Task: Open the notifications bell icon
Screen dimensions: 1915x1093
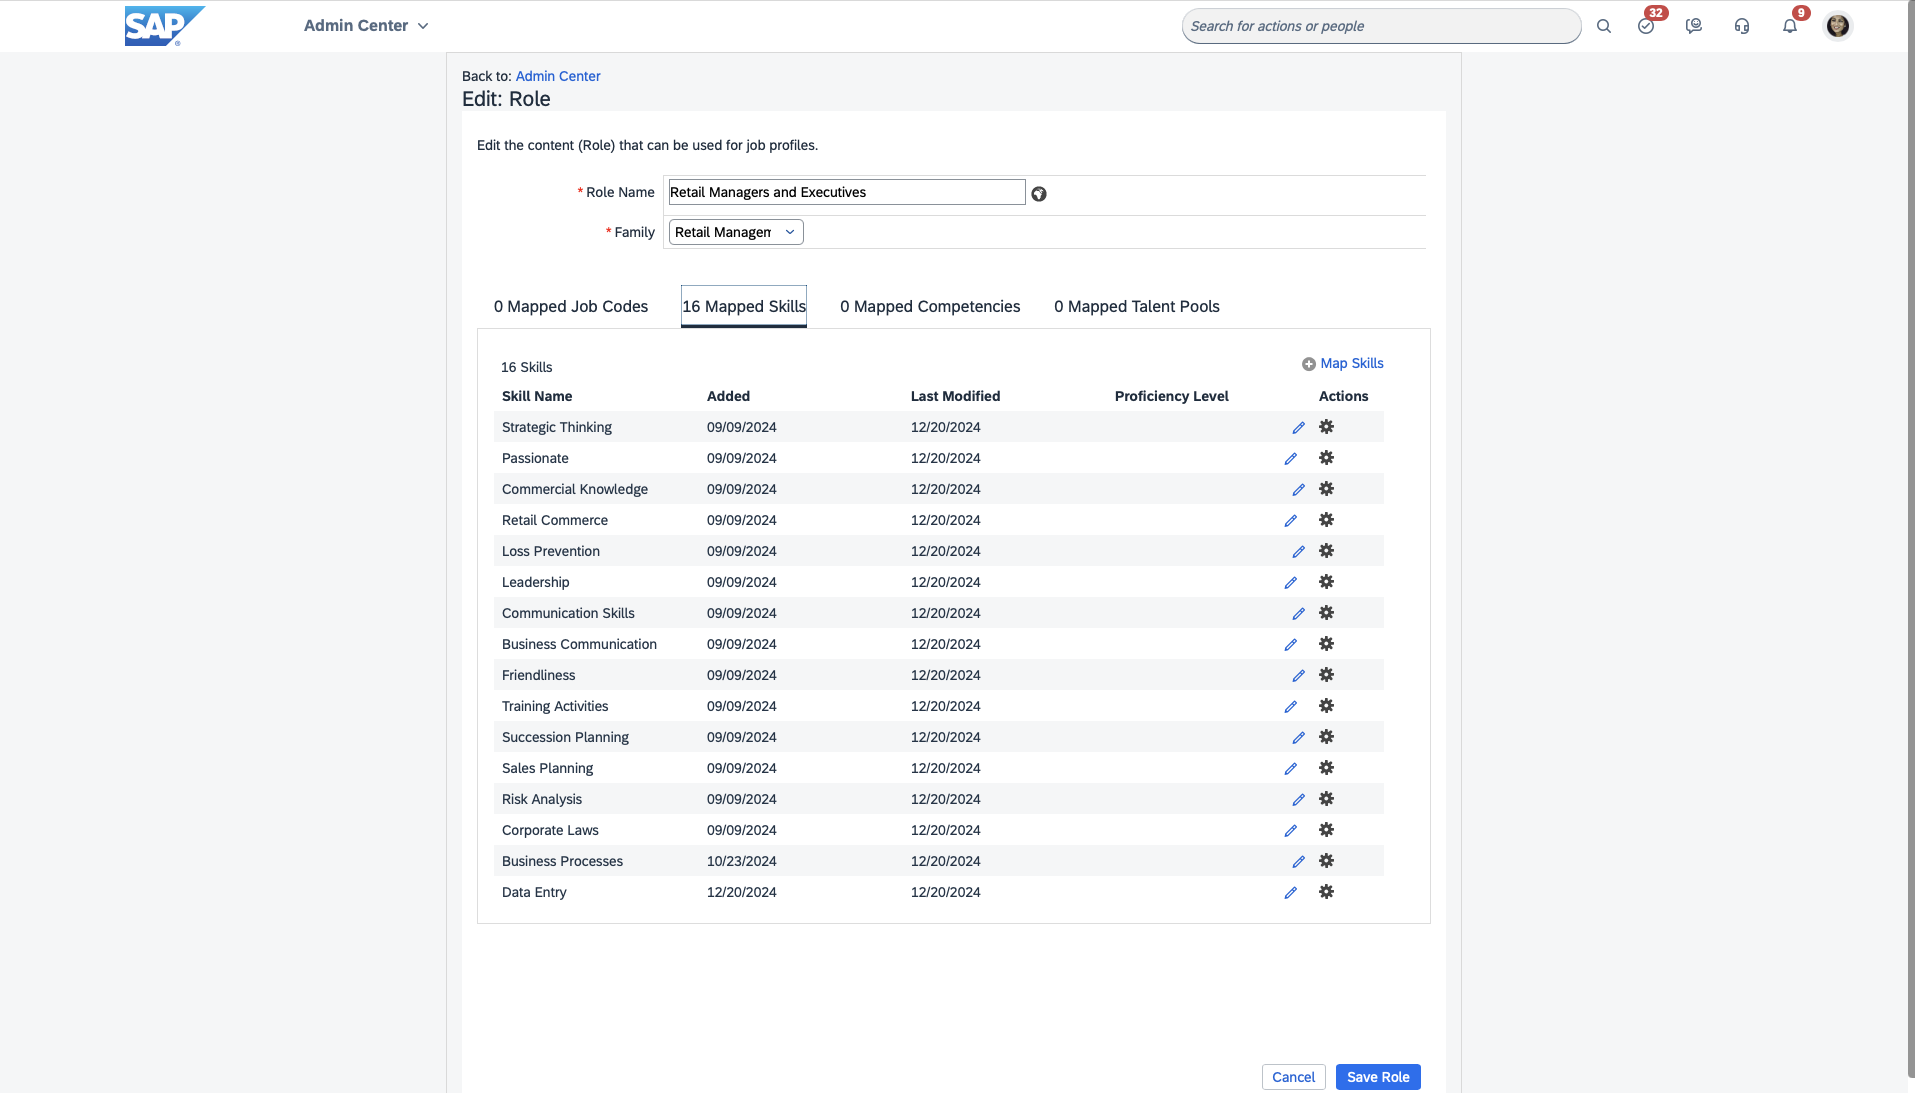Action: pos(1789,26)
